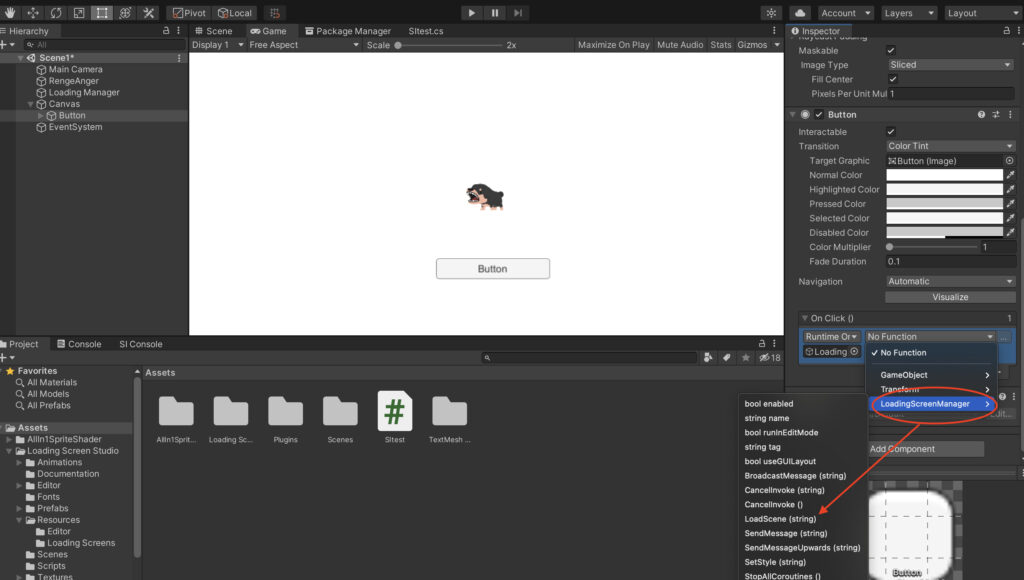Toggle Local handle rotation
The image size is (1024, 580).
click(x=234, y=12)
